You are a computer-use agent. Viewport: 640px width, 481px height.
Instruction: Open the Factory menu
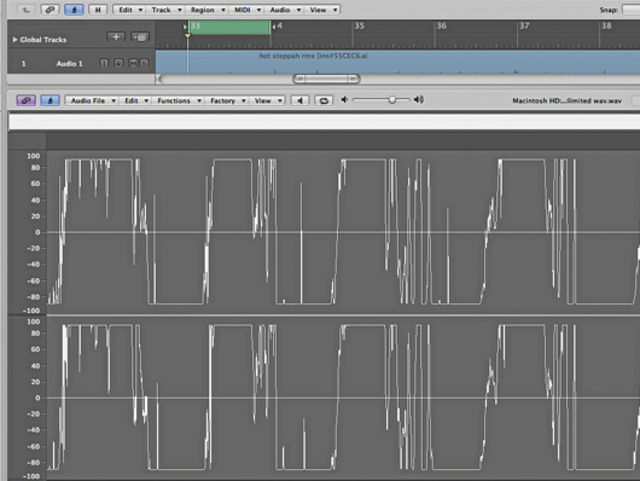227,100
